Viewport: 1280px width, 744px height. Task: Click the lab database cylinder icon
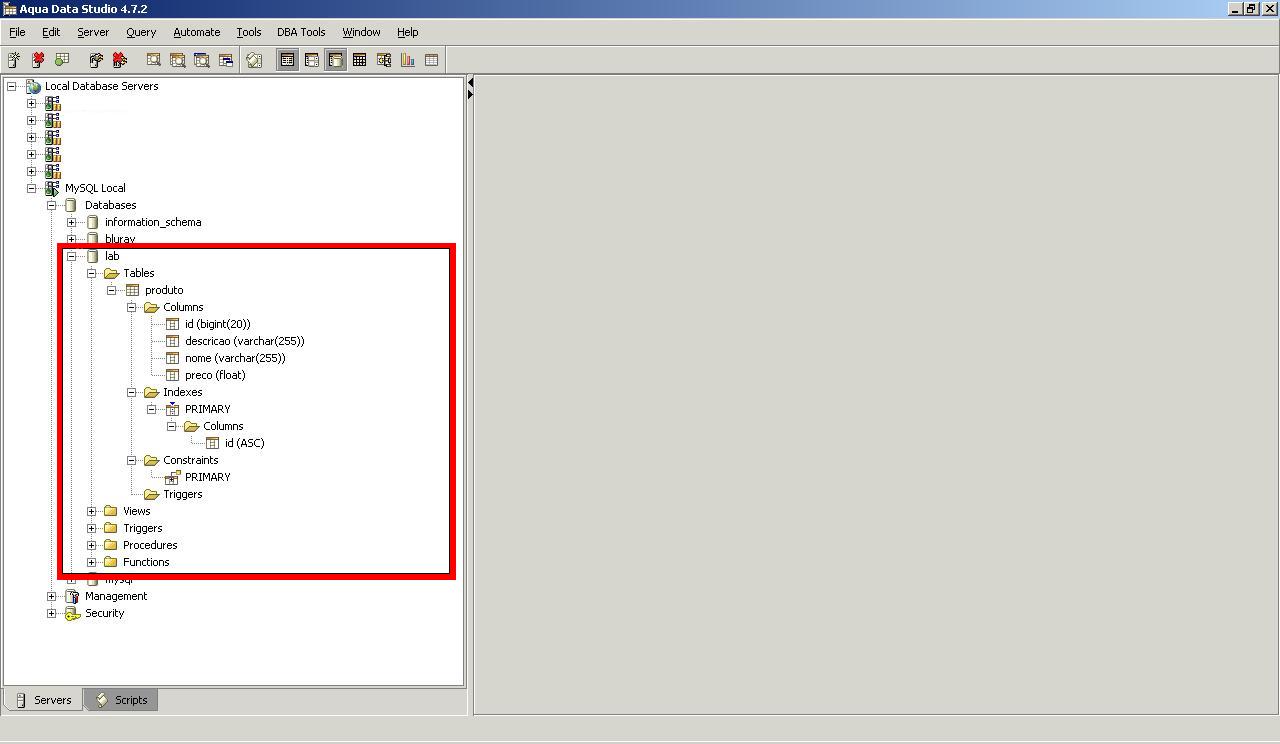pyautogui.click(x=92, y=256)
